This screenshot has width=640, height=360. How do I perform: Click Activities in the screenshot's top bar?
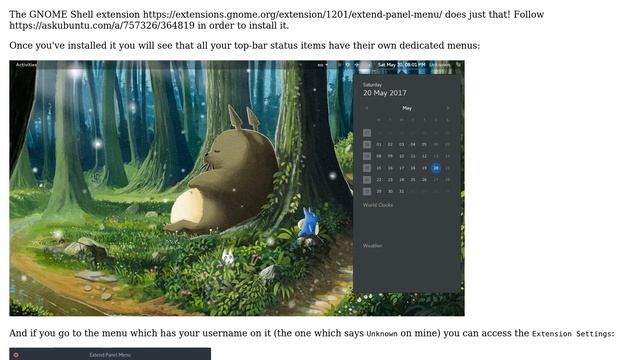26,64
